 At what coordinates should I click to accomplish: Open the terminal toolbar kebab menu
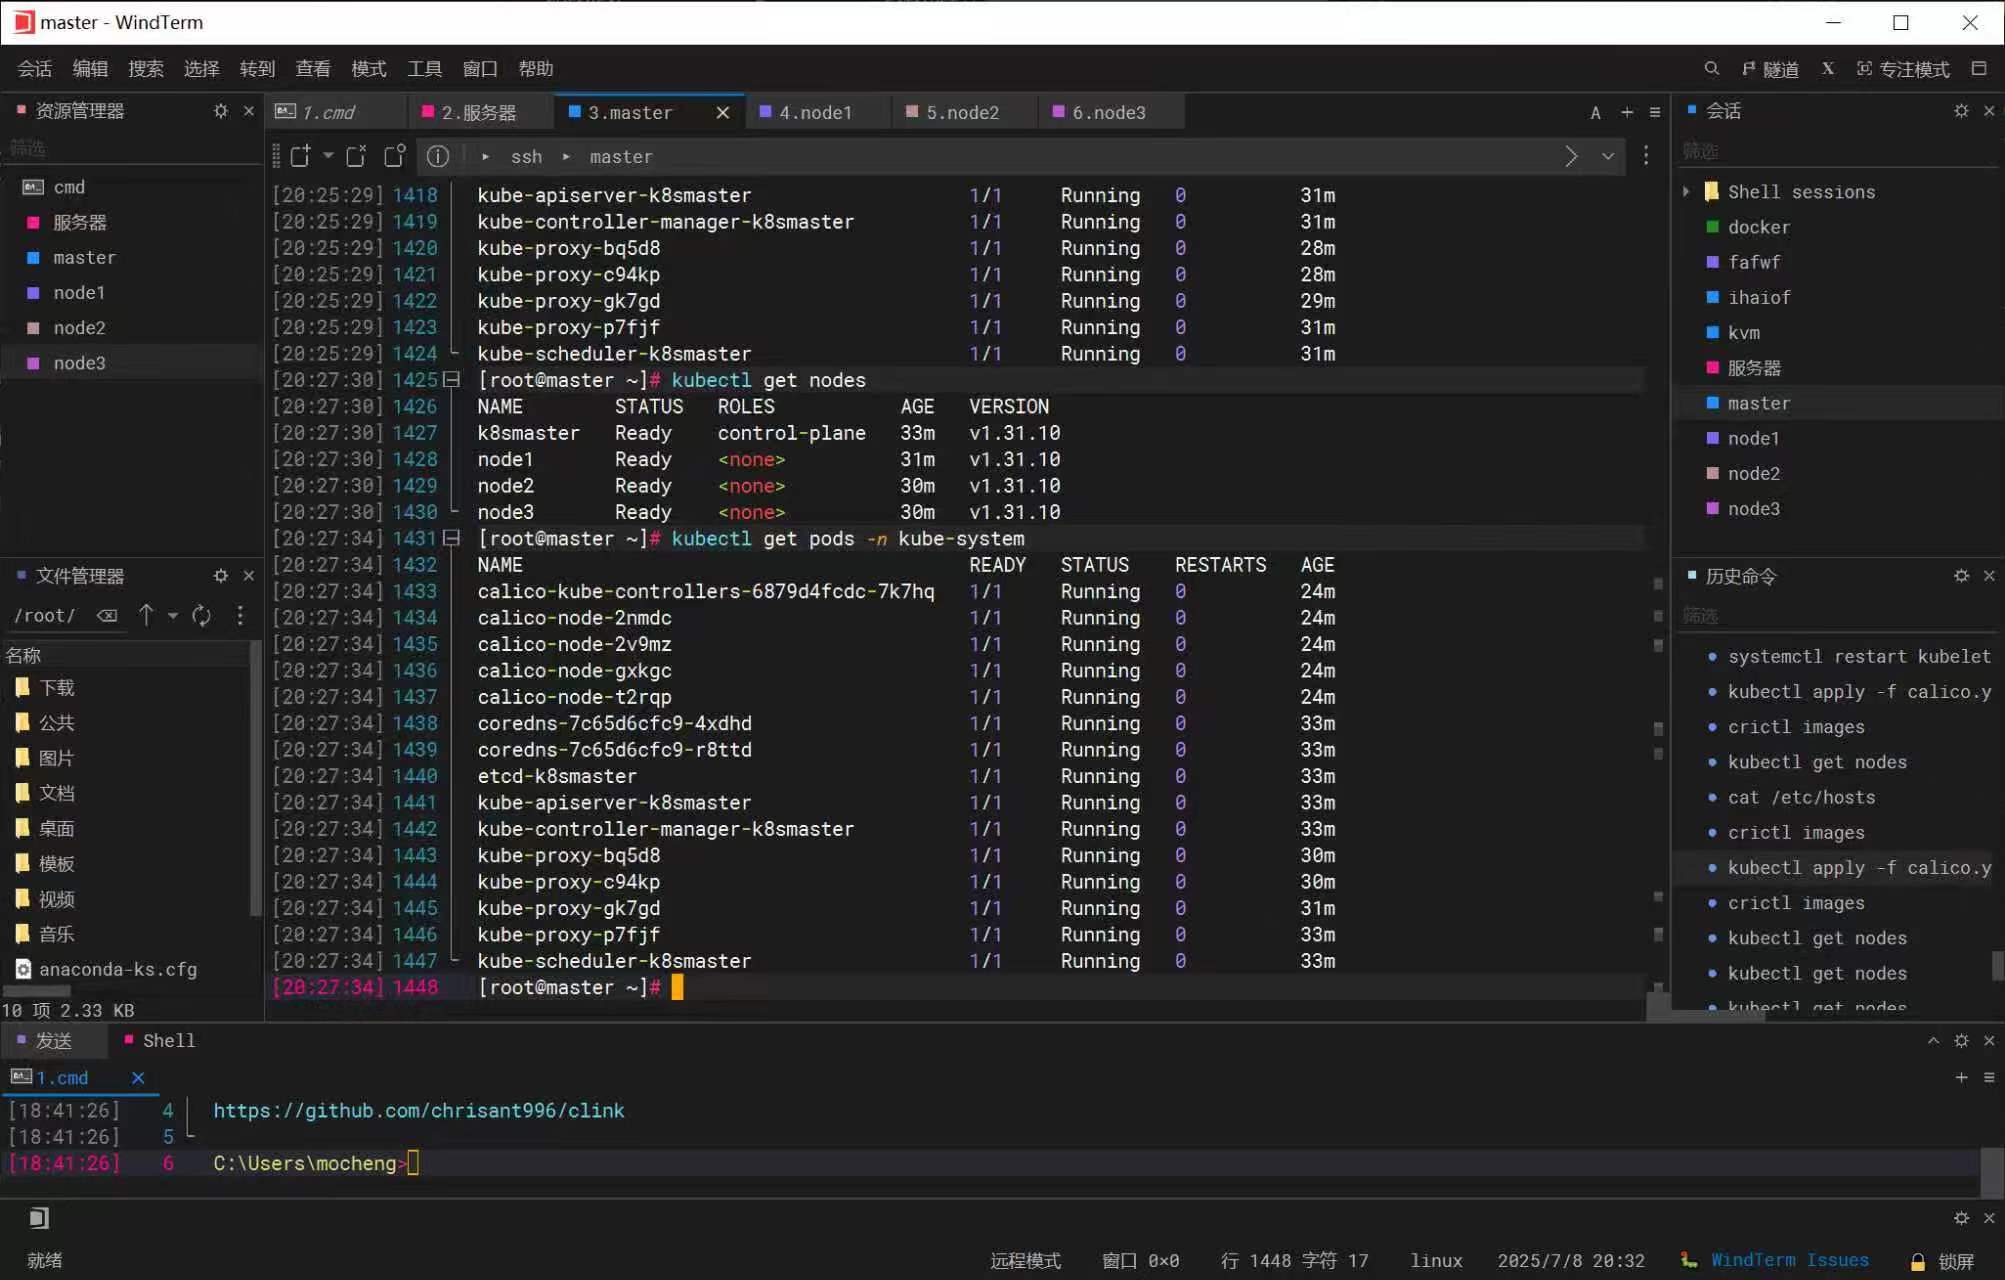[x=1646, y=156]
